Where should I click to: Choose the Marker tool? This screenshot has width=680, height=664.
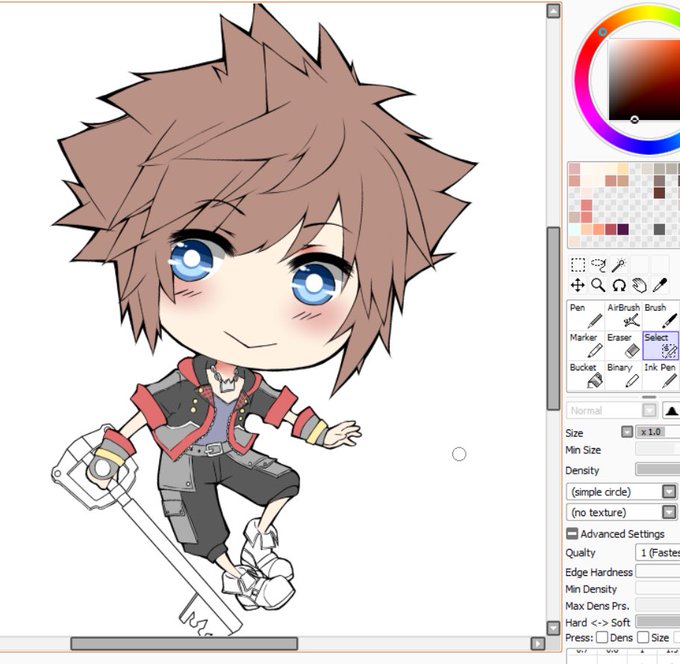586,346
